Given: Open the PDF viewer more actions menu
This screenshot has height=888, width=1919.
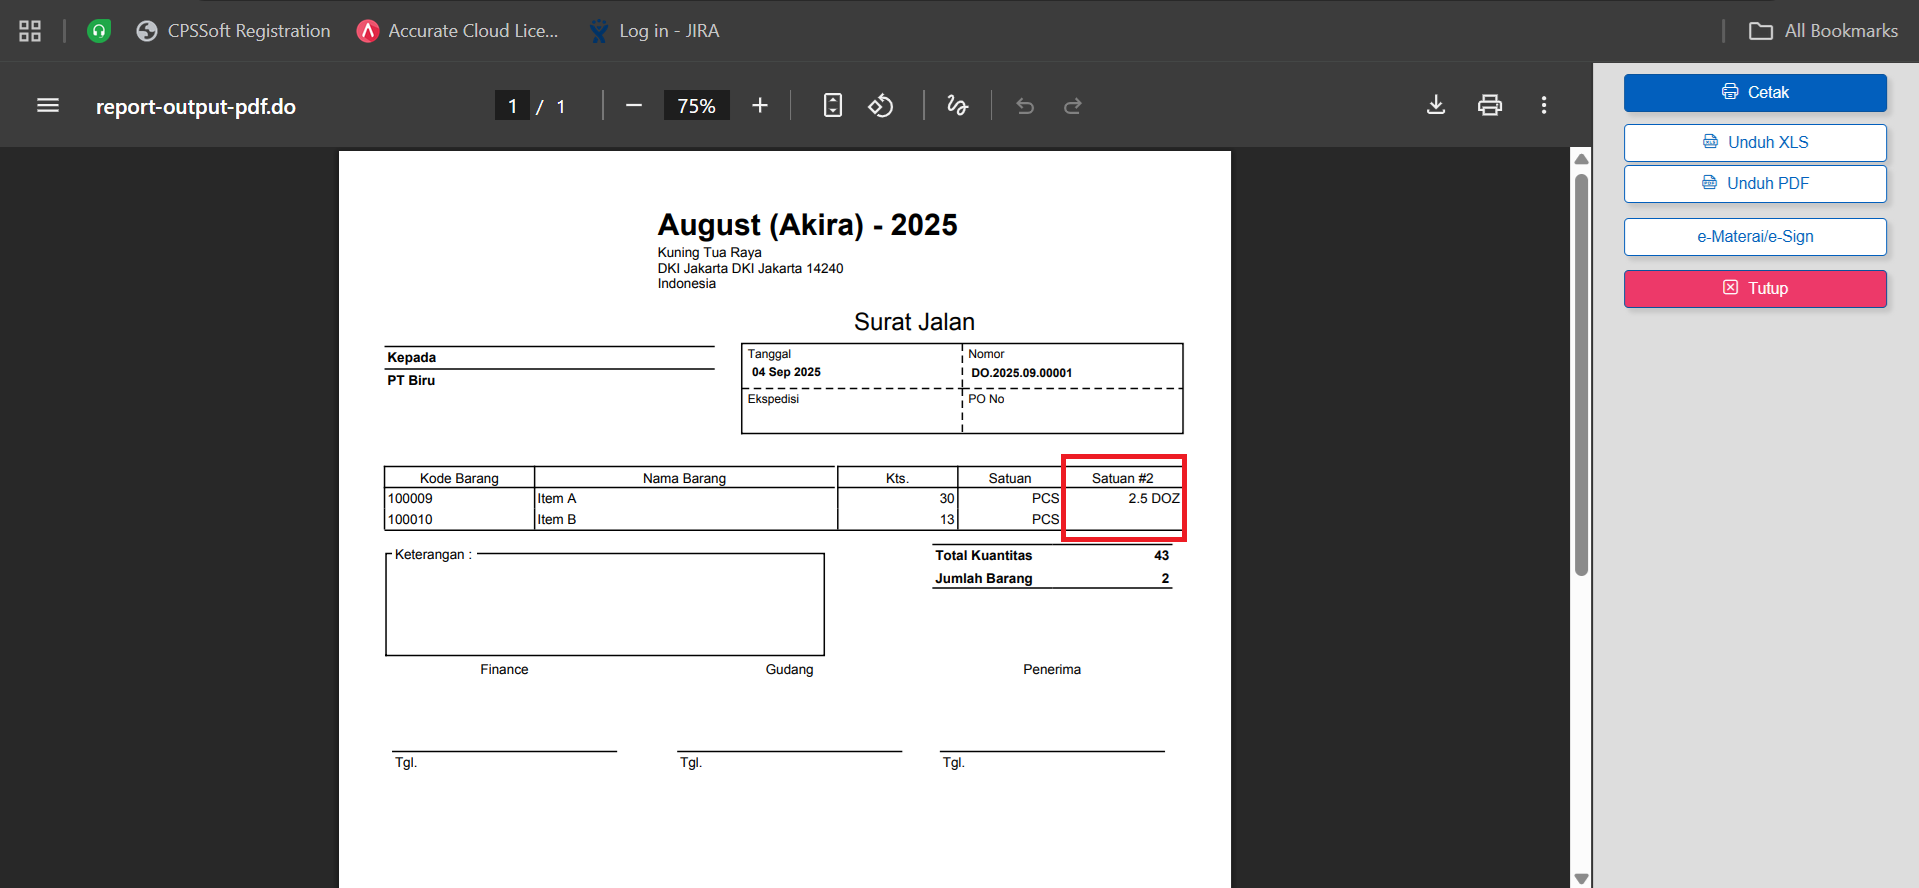Looking at the screenshot, I should [x=1544, y=106].
